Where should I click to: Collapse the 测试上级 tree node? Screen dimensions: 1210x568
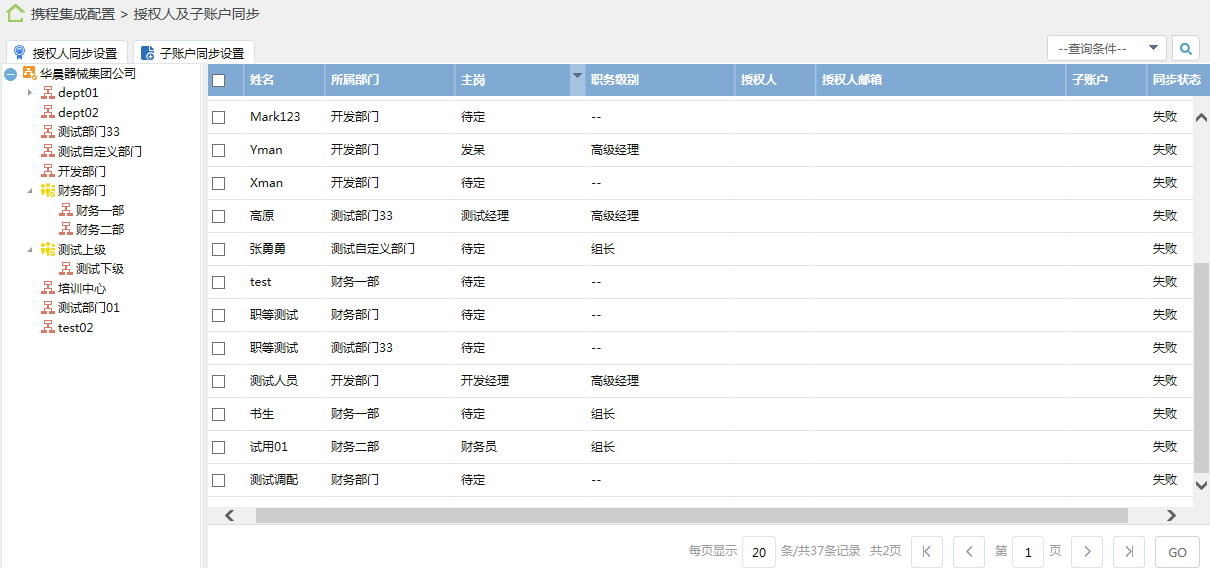[x=30, y=249]
